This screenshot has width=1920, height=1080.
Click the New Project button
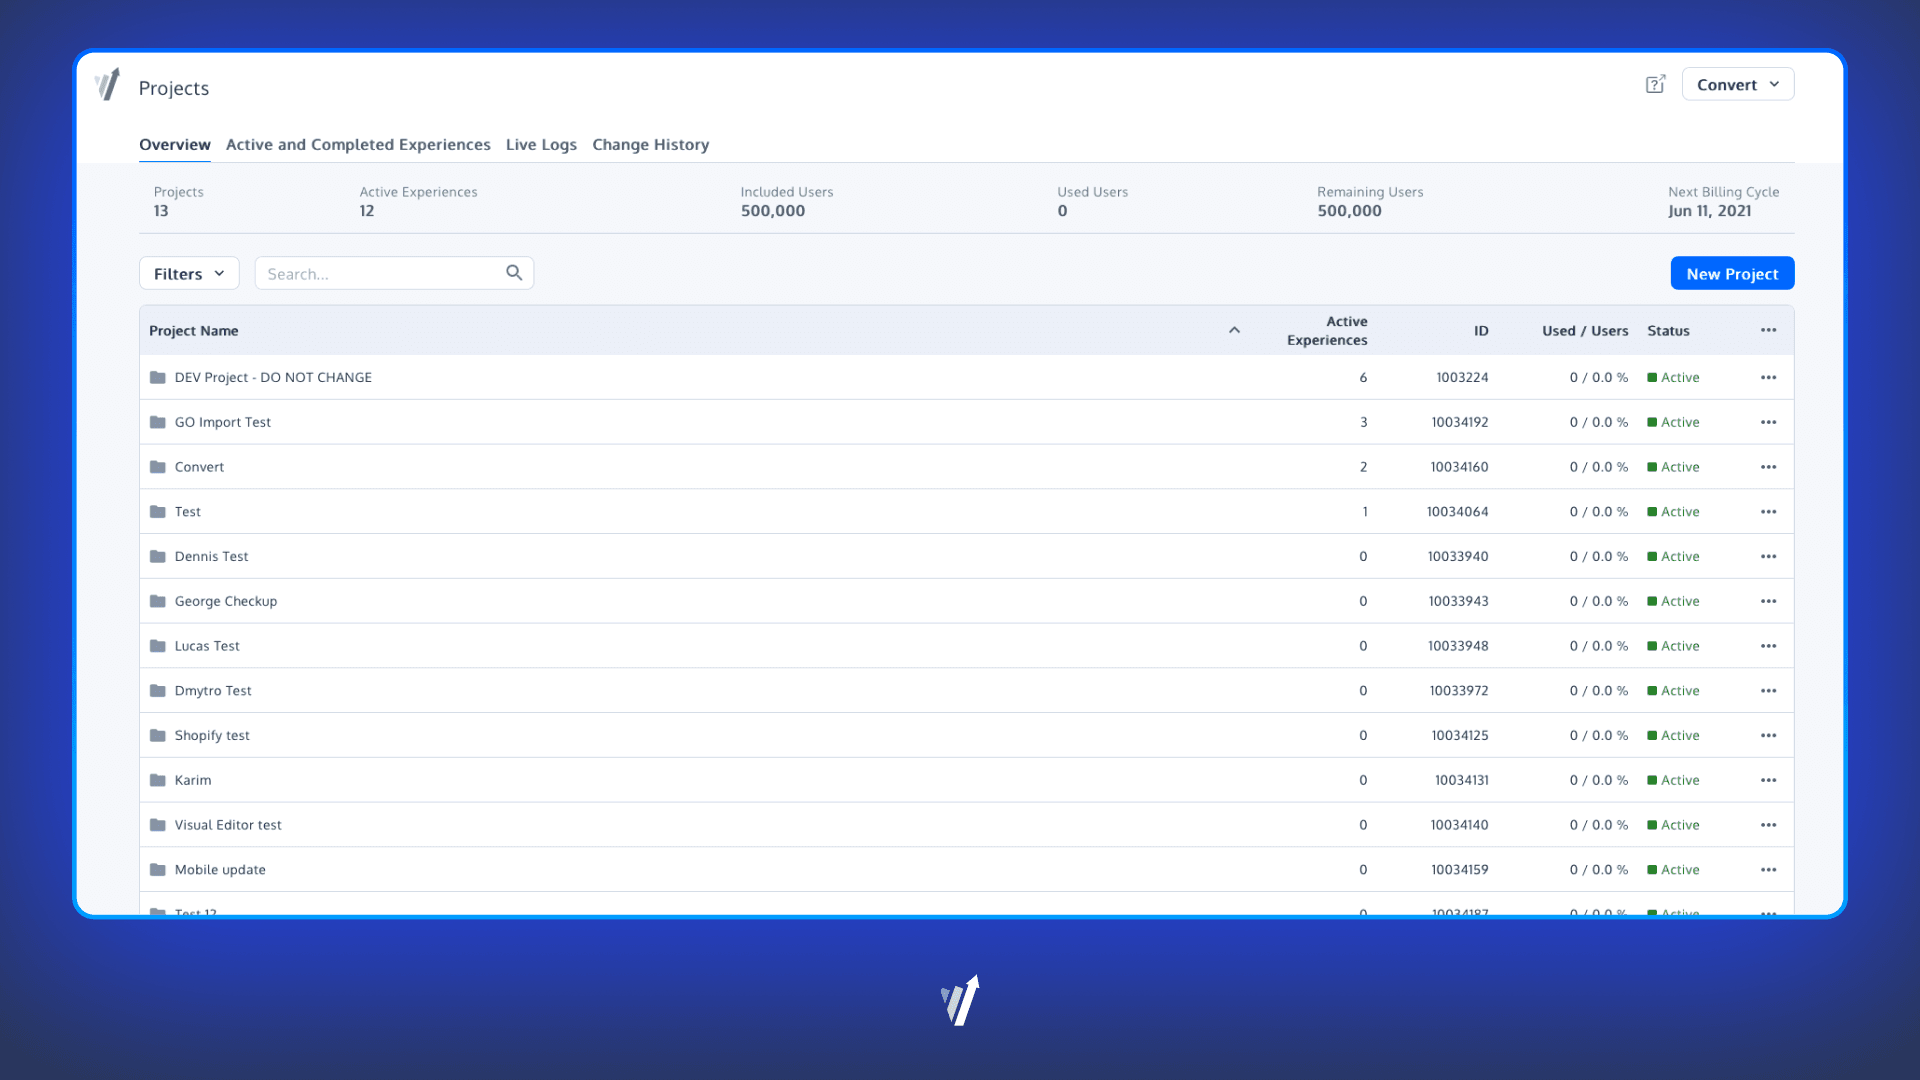coord(1731,274)
